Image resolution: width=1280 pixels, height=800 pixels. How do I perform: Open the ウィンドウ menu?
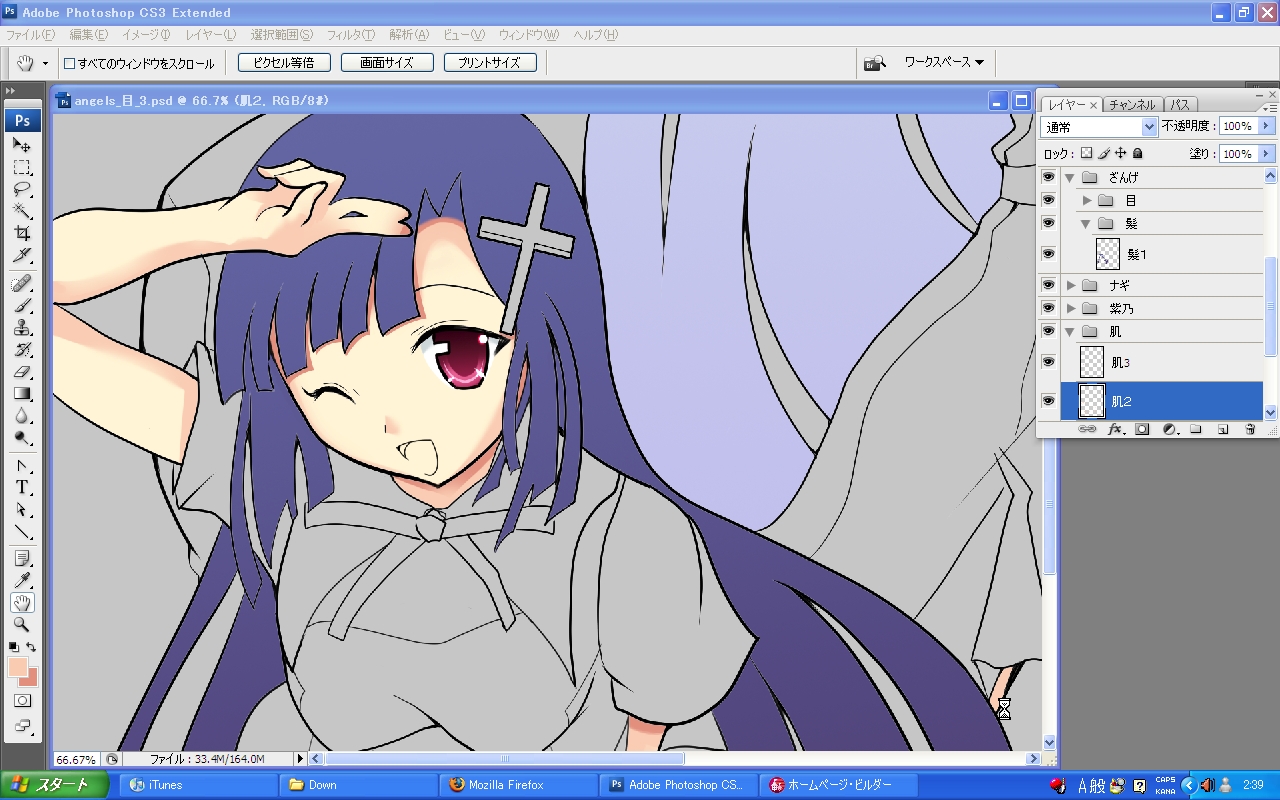[528, 35]
